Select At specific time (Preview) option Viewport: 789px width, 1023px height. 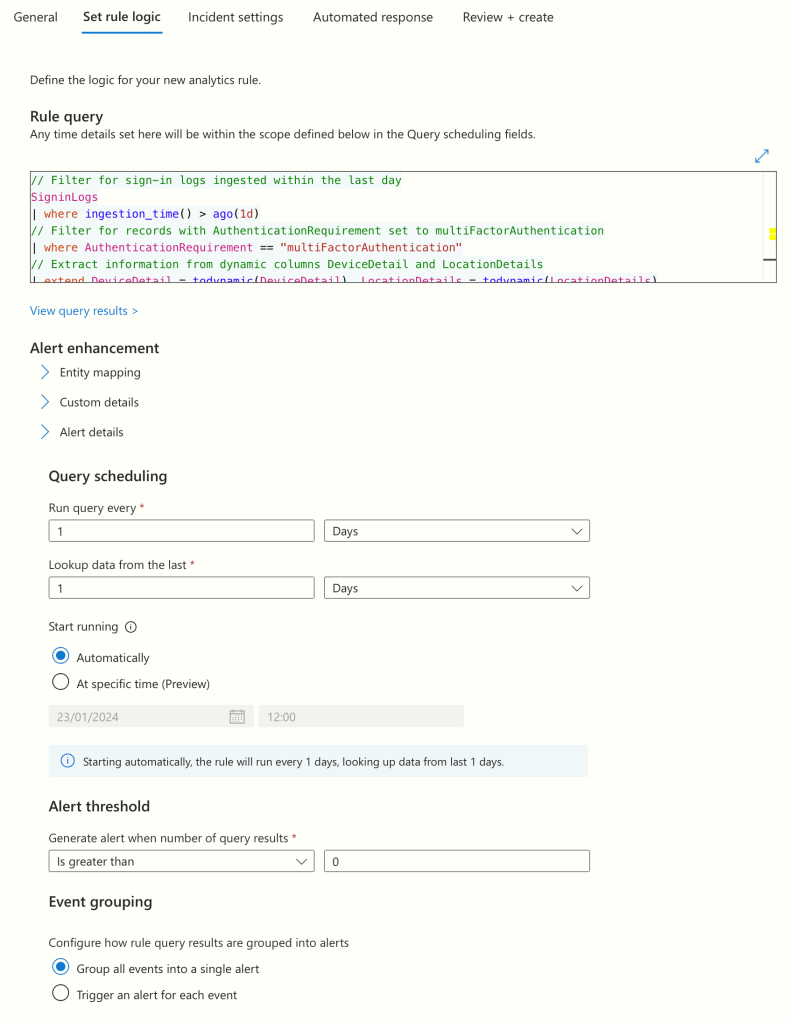click(x=61, y=683)
